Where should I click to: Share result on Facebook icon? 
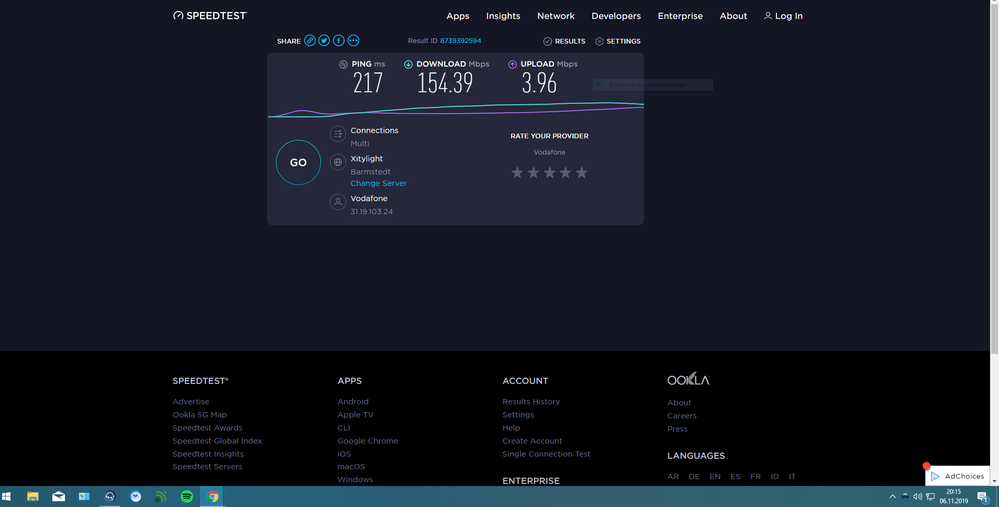339,41
